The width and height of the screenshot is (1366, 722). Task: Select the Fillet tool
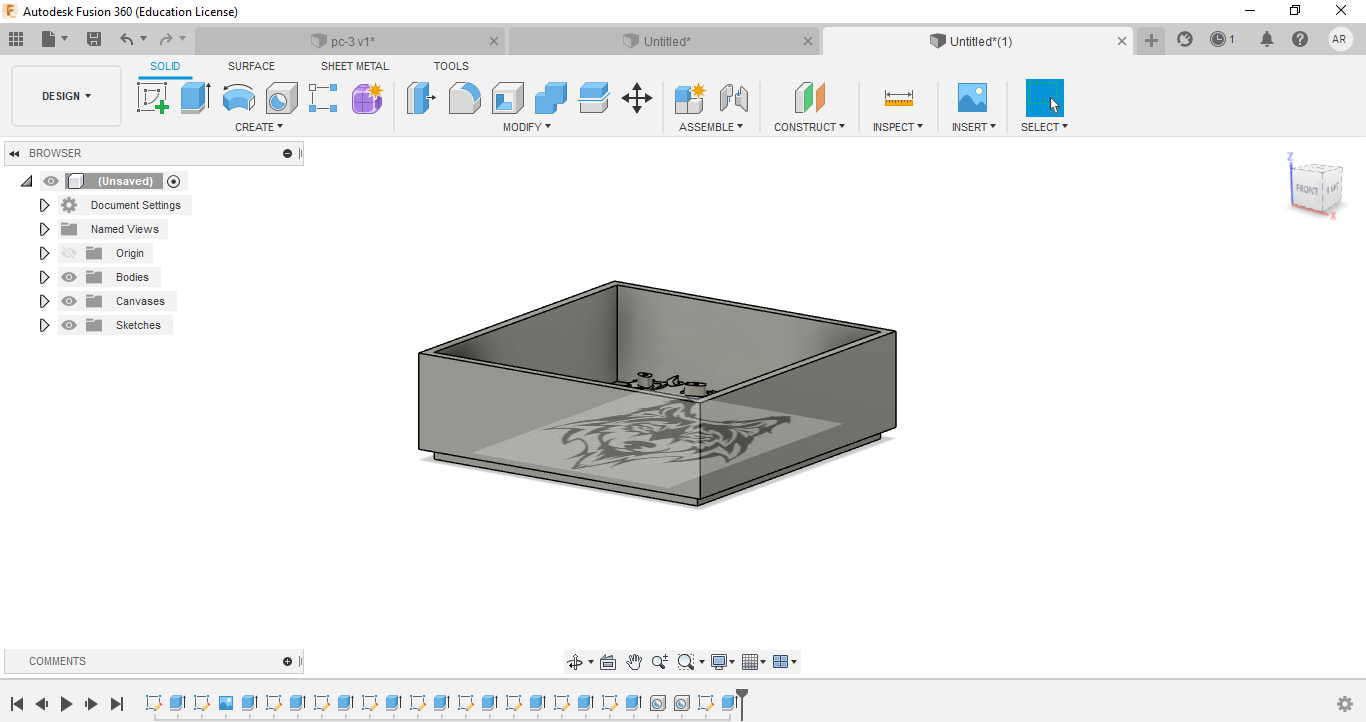pos(464,98)
